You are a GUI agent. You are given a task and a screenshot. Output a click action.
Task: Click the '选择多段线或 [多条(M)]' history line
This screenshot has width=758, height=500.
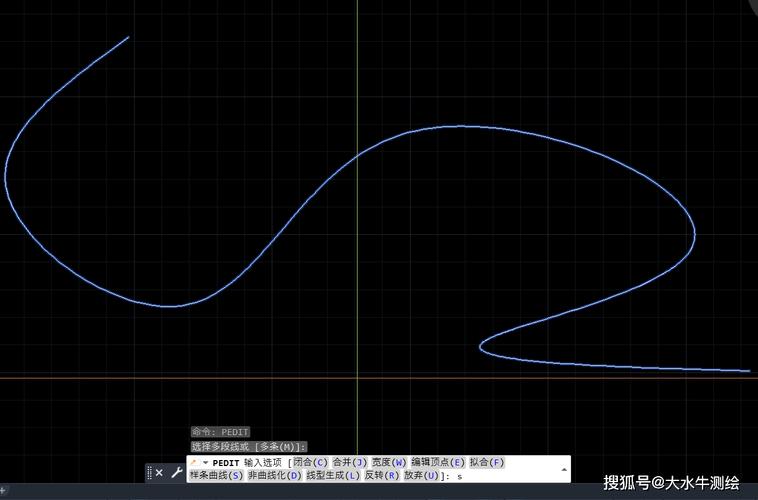[x=249, y=446]
